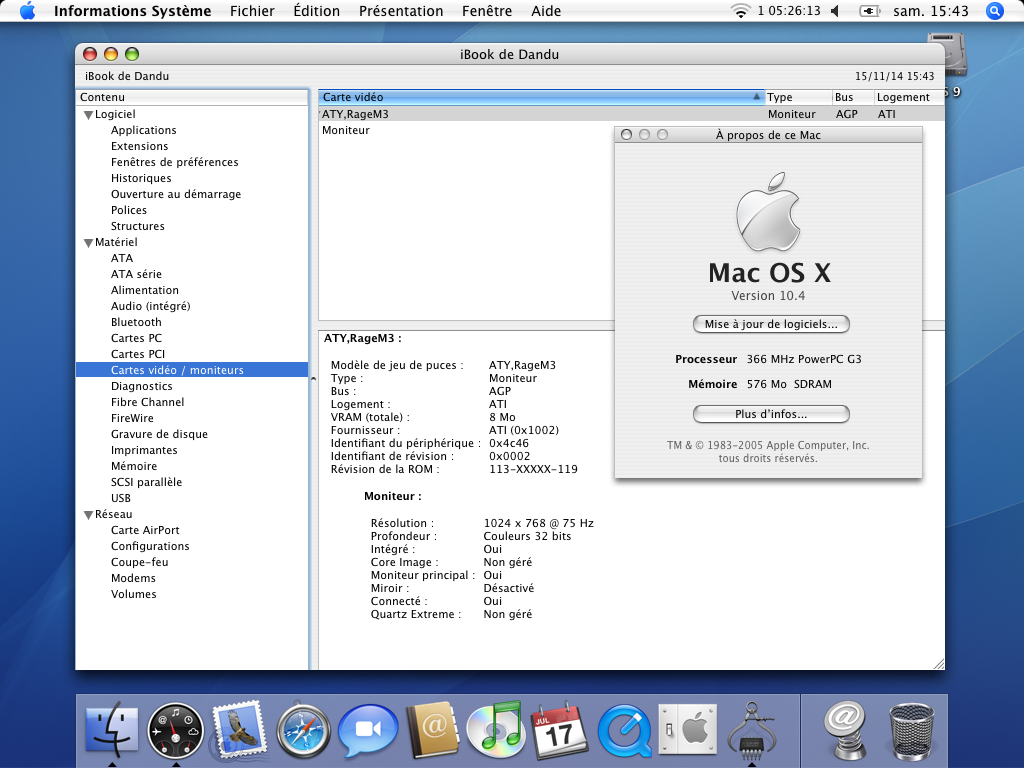Click Version 10.4 text in About window
The width and height of the screenshot is (1024, 768).
click(x=768, y=296)
